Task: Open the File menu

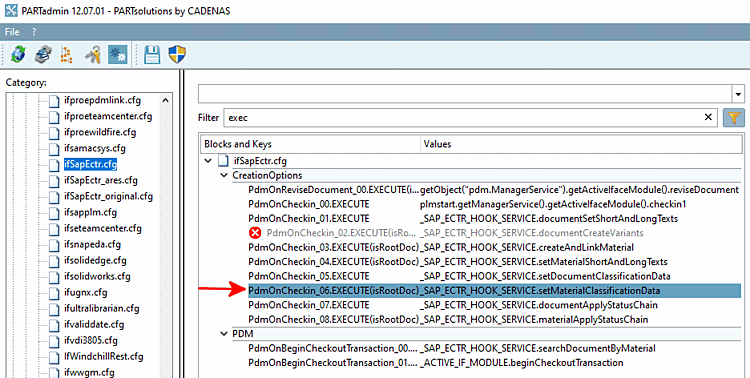Action: [x=12, y=32]
